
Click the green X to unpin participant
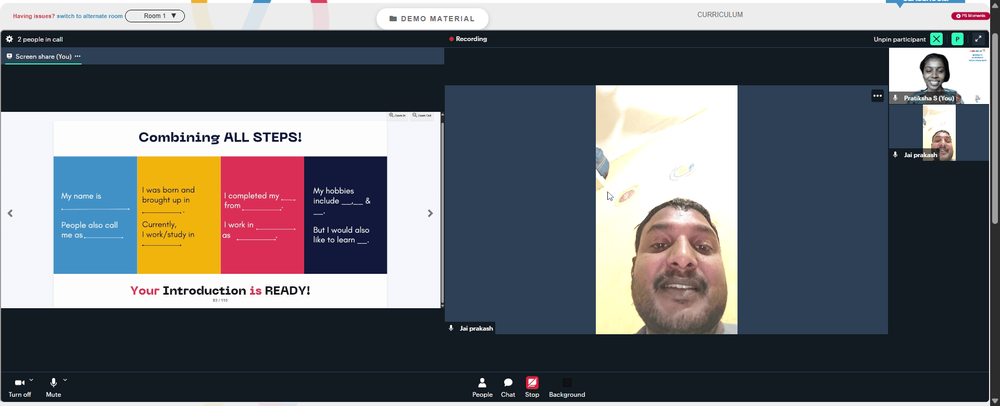936,39
